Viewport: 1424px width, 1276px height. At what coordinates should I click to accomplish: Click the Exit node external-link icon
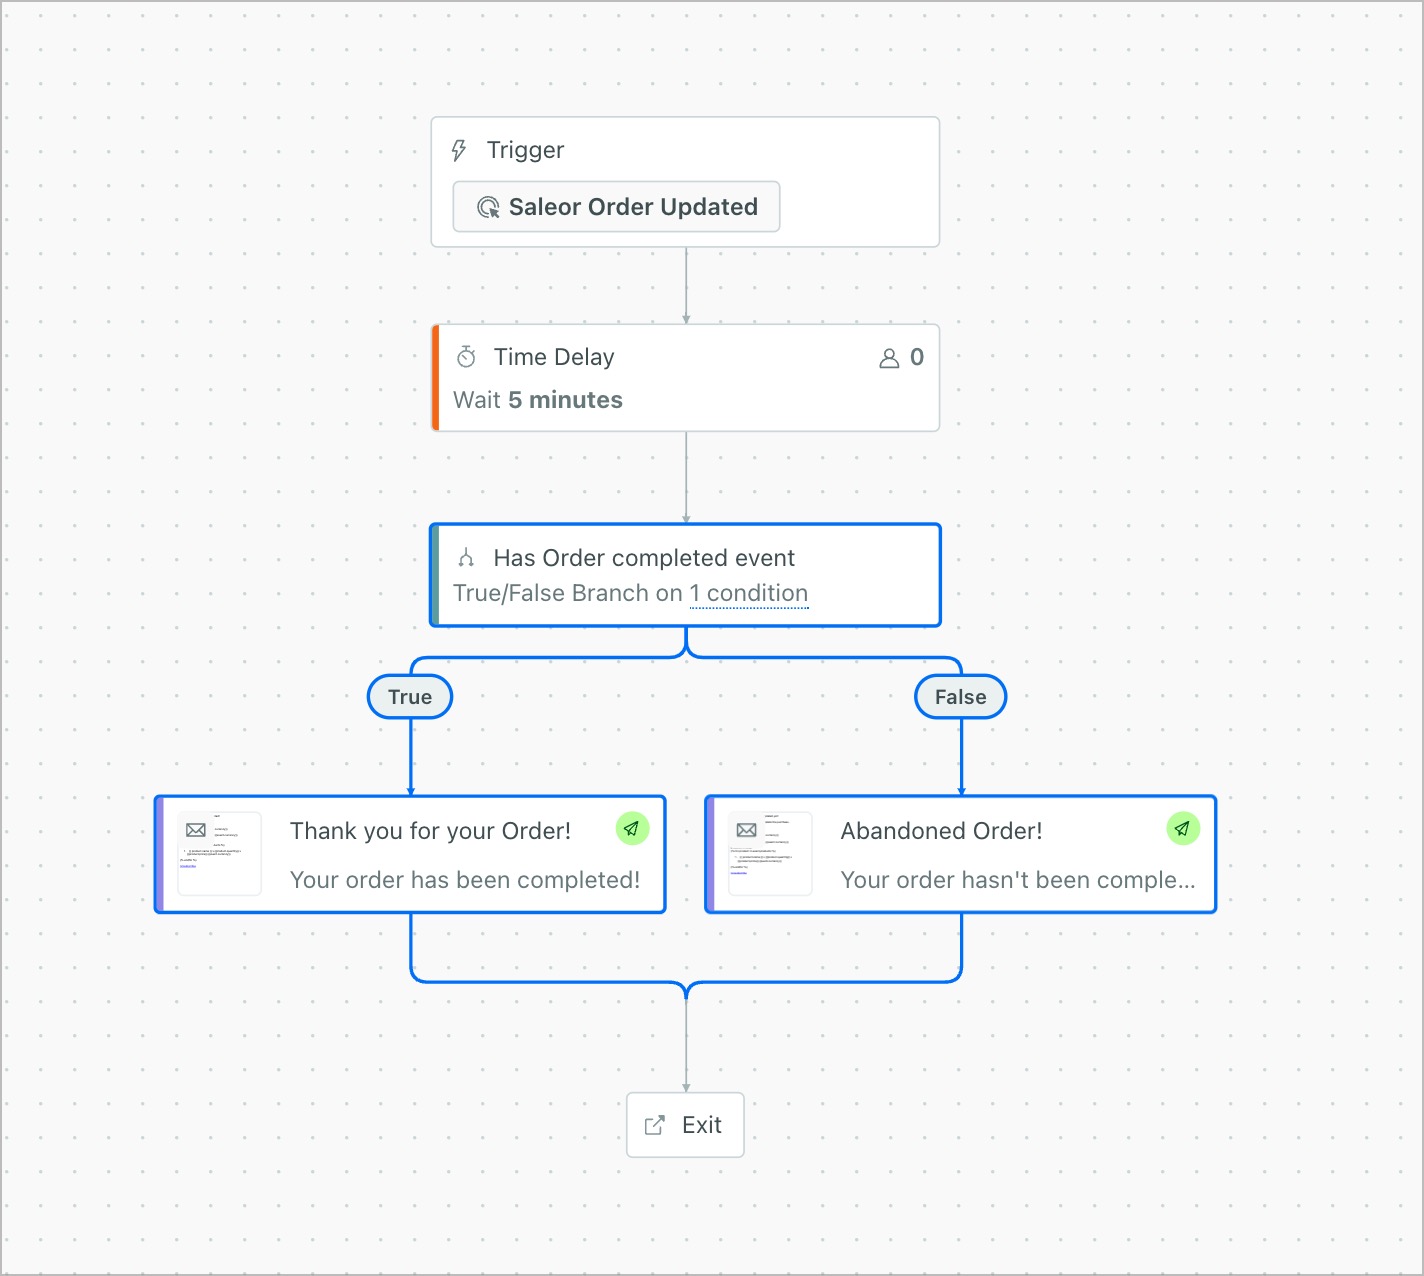tap(654, 1126)
